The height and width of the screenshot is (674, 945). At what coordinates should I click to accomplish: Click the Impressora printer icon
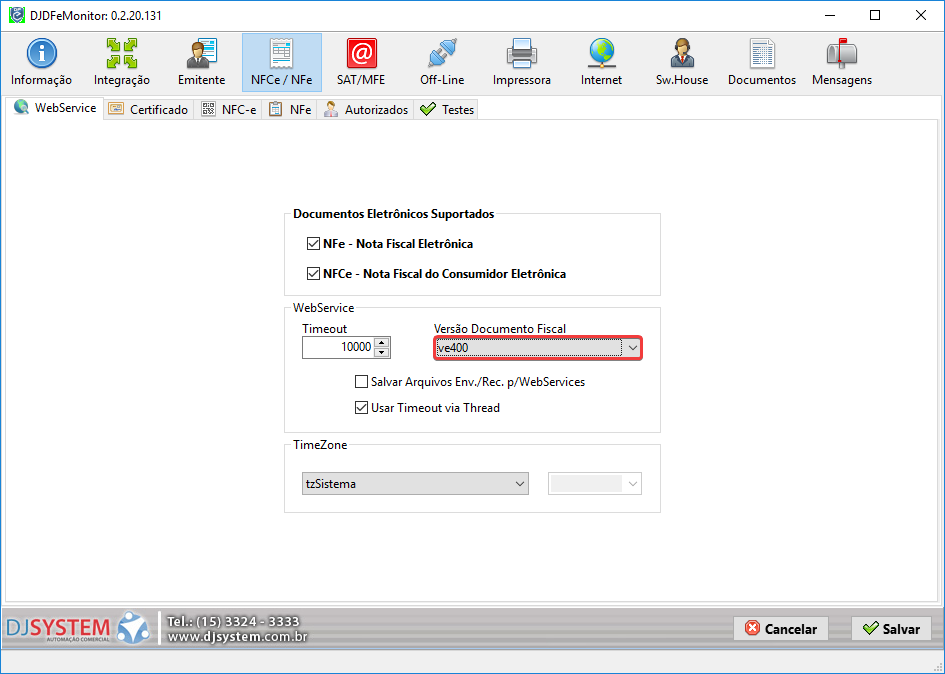tap(521, 62)
